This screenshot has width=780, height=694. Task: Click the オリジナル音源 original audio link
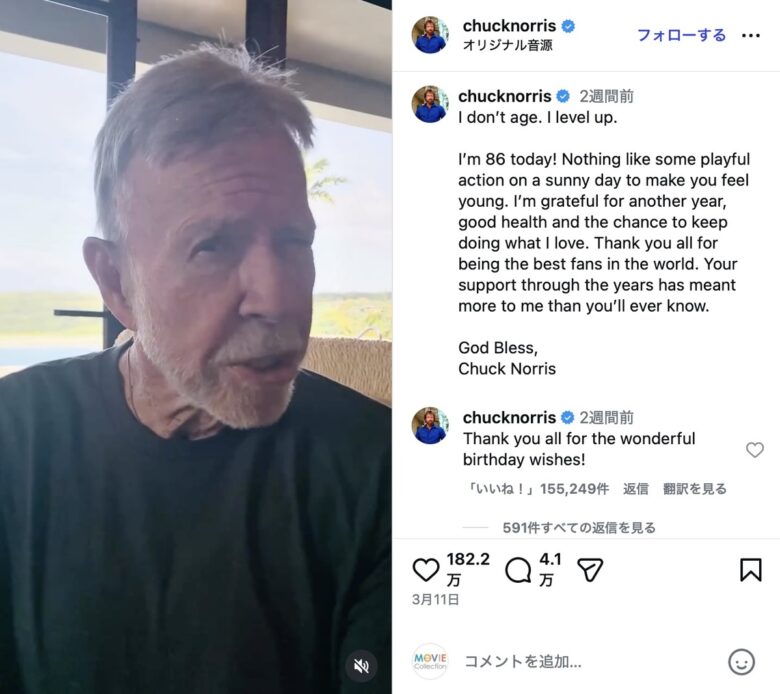coord(507,45)
